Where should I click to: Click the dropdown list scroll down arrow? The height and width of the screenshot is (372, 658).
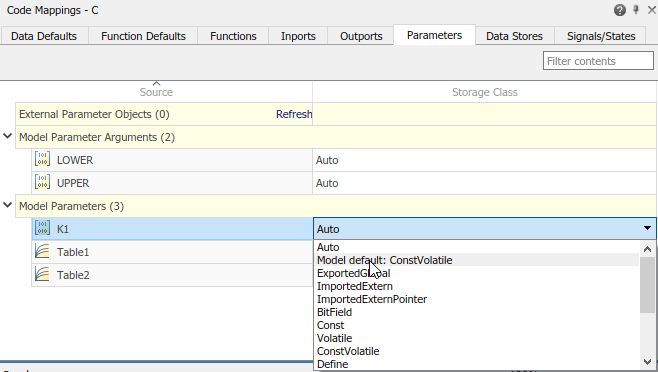647,362
